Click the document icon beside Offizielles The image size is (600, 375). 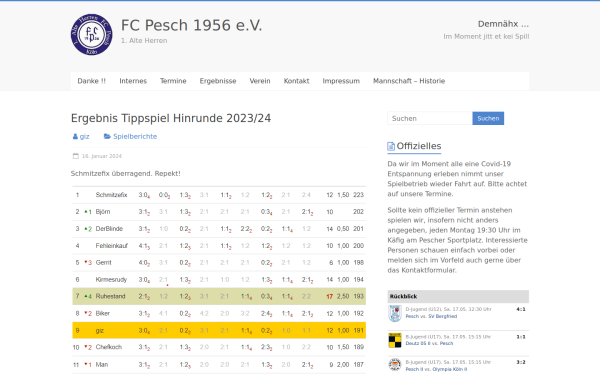391,146
